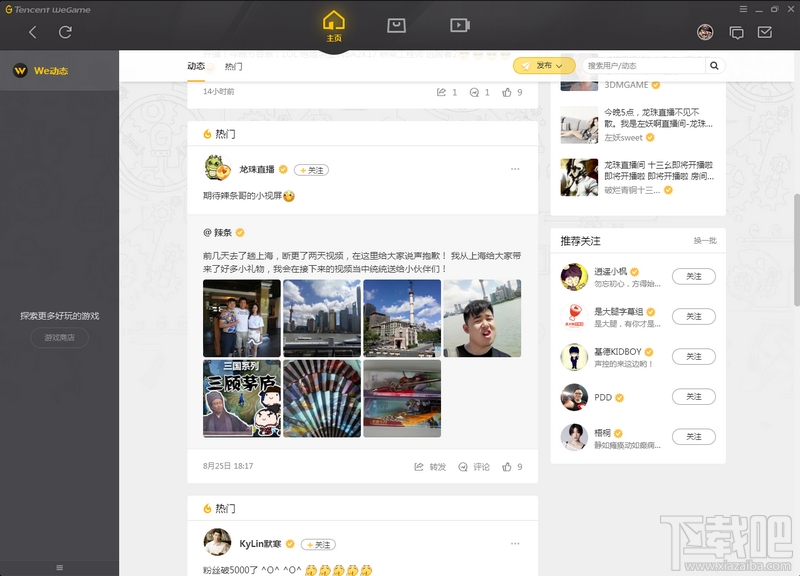The height and width of the screenshot is (576, 800).
Task: Open 是大腿字幕组 avatar
Action: click(x=574, y=316)
